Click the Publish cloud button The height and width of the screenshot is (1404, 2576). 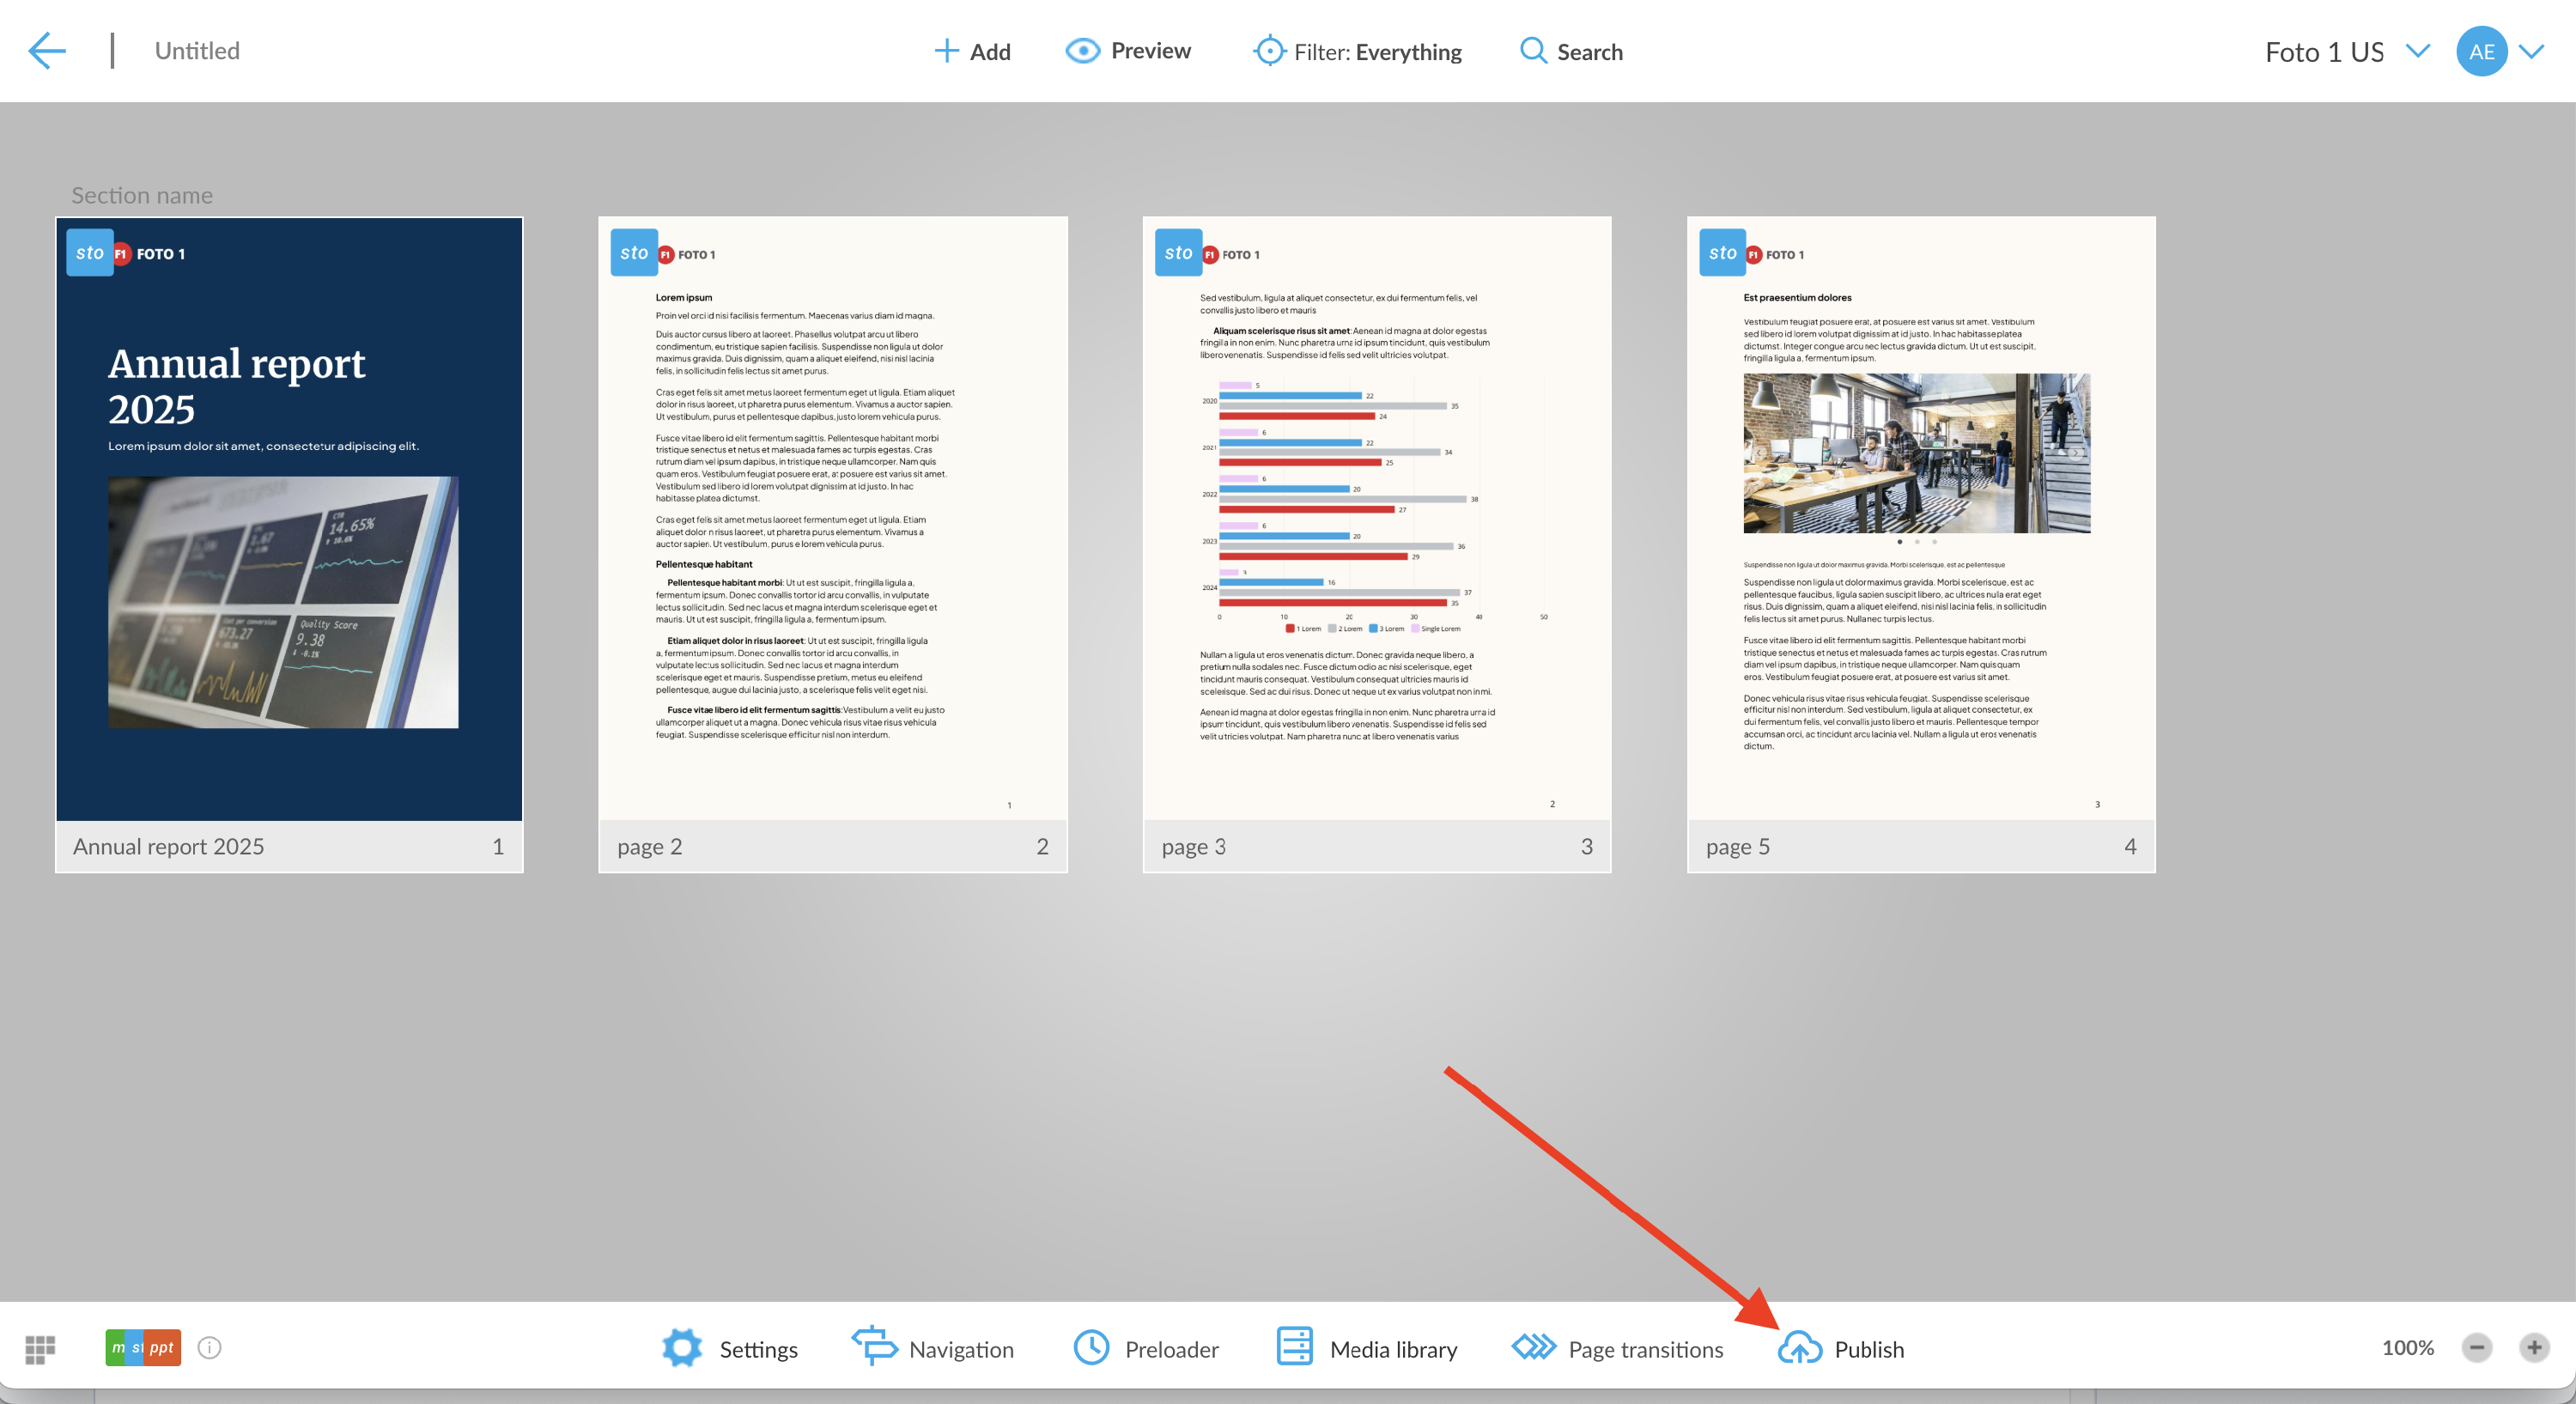pos(1800,1349)
